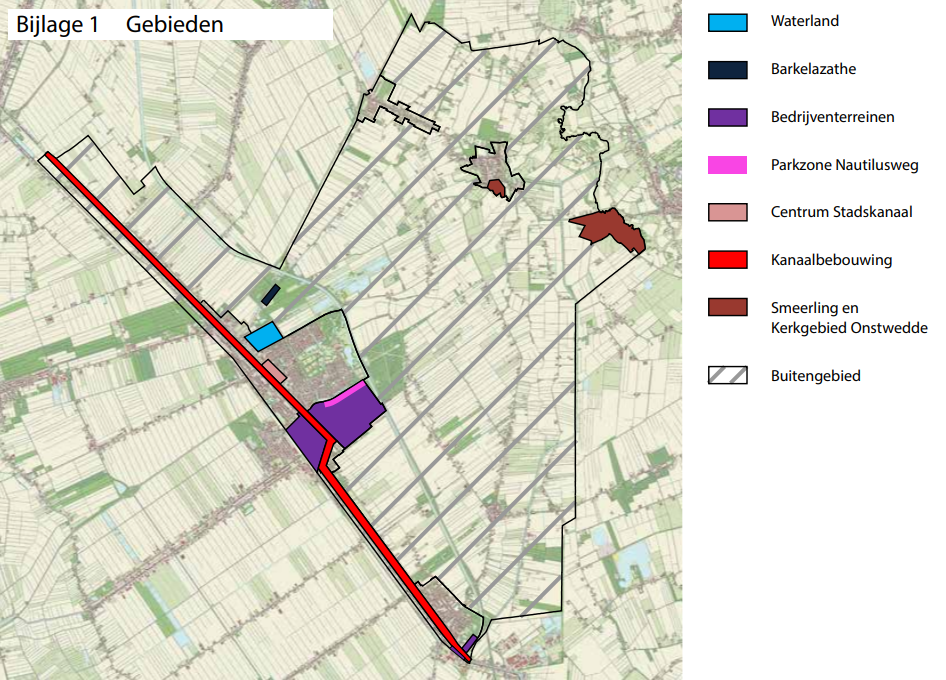The height and width of the screenshot is (680, 946).
Task: Select the 'Bedrijventerreinen' legend label
Action: point(833,117)
